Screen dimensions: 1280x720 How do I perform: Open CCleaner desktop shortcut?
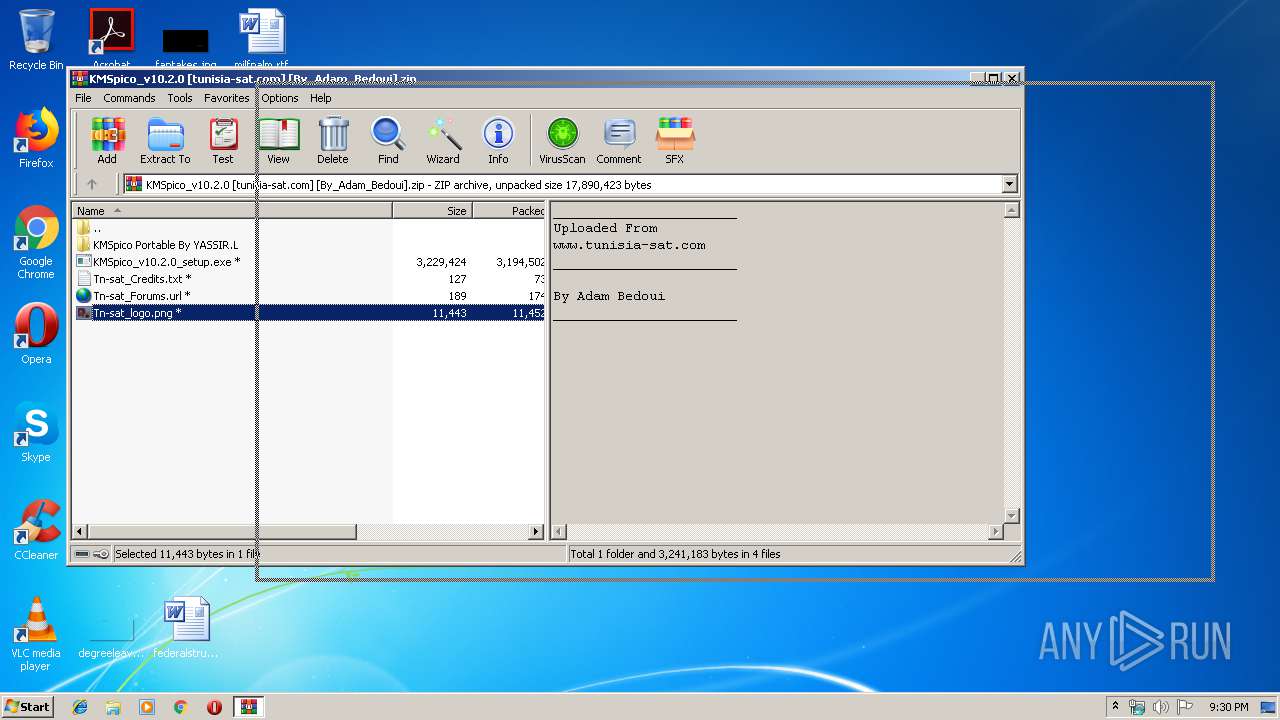tap(36, 530)
